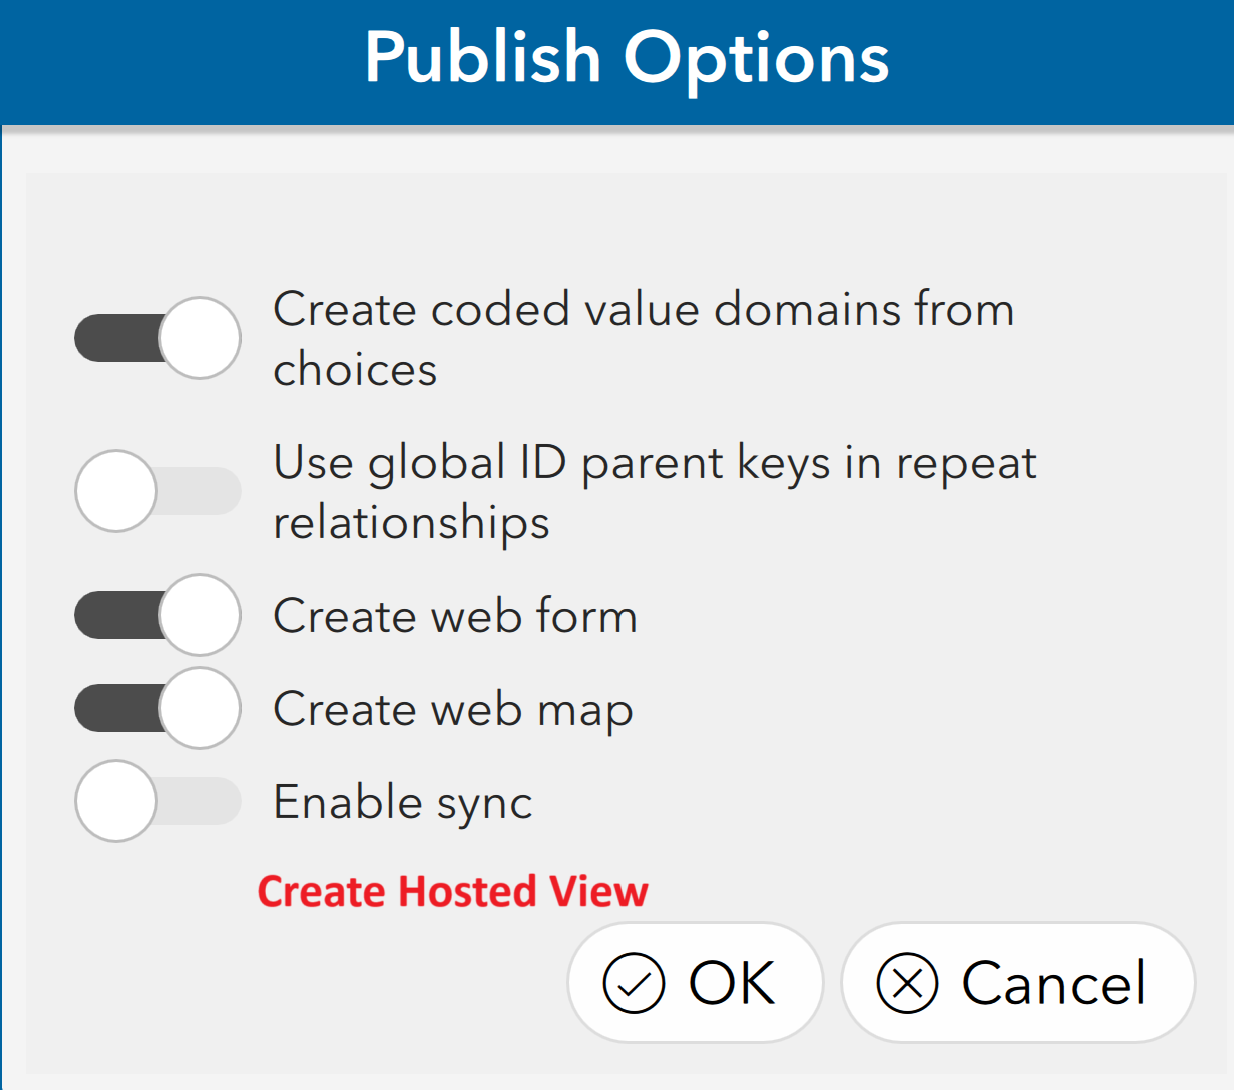
Task: Disable the Create coded value domains switch
Action: 158,338
